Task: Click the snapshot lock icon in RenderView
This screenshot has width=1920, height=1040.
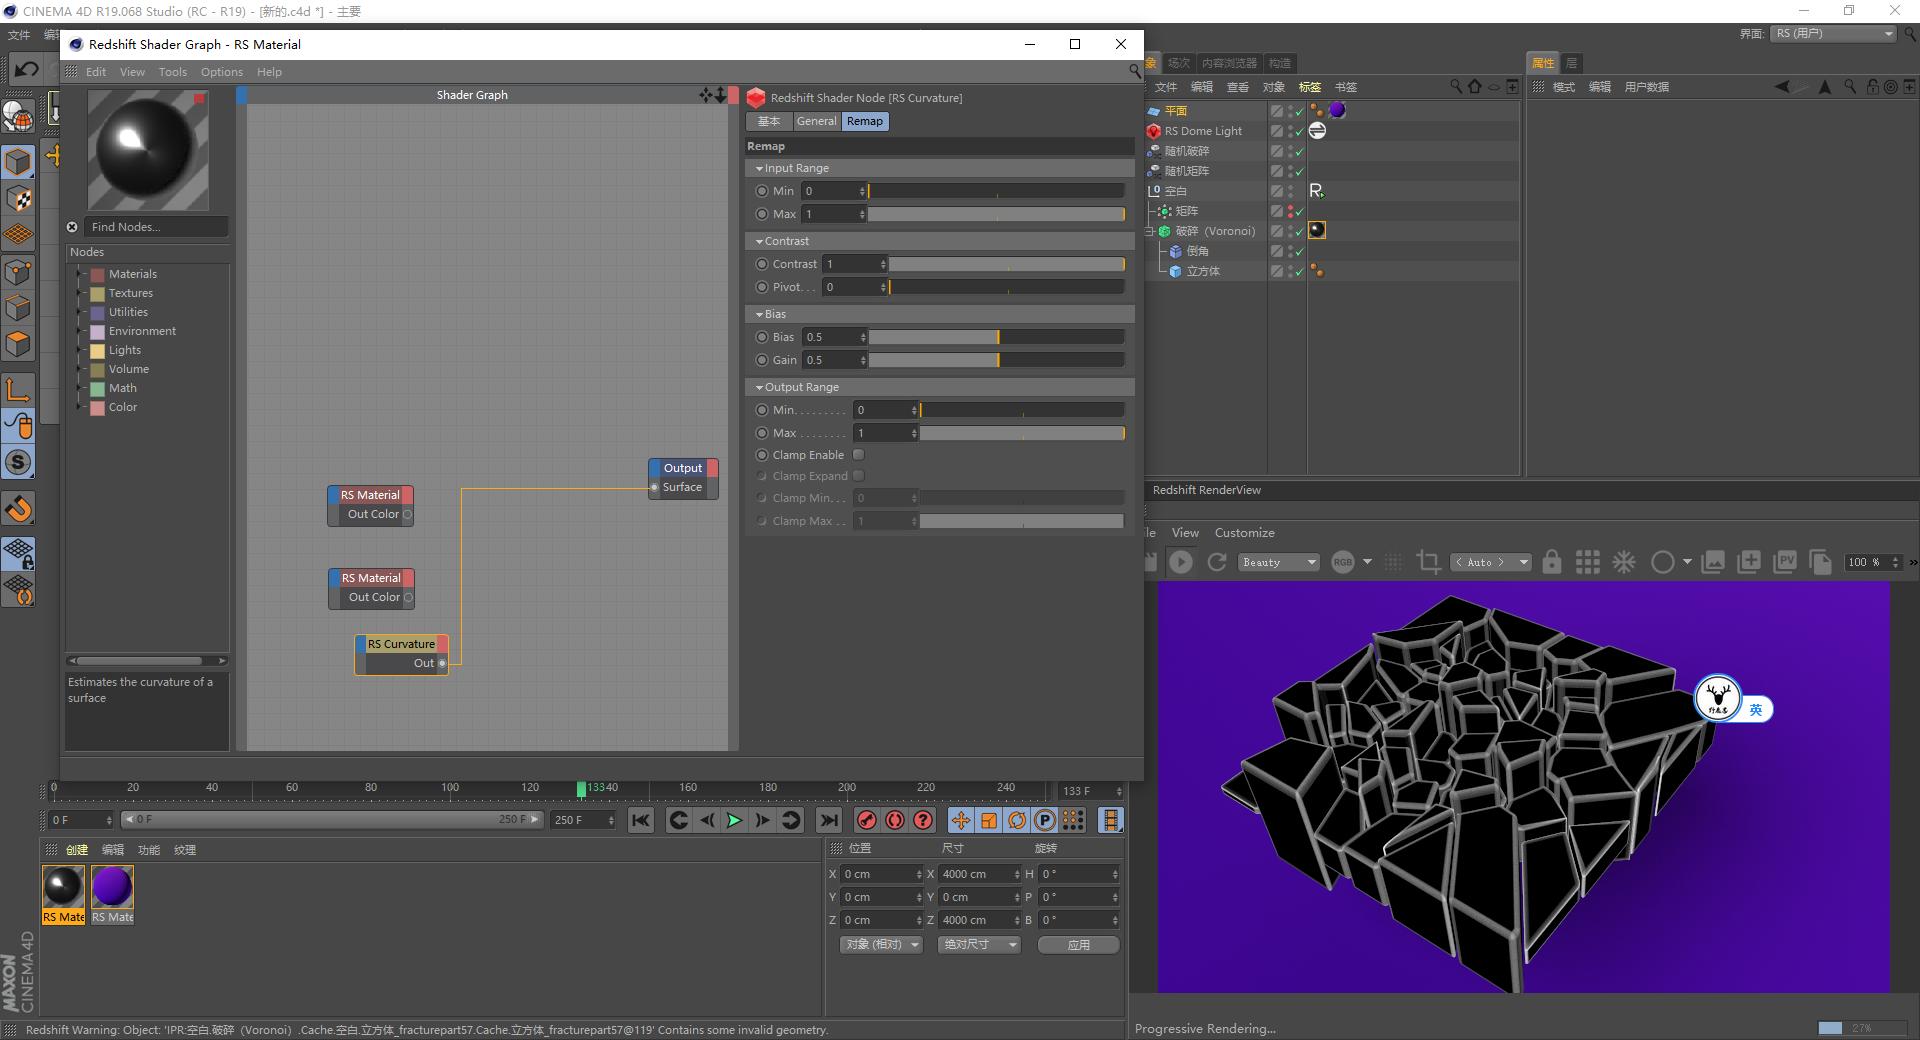Action: [x=1551, y=562]
